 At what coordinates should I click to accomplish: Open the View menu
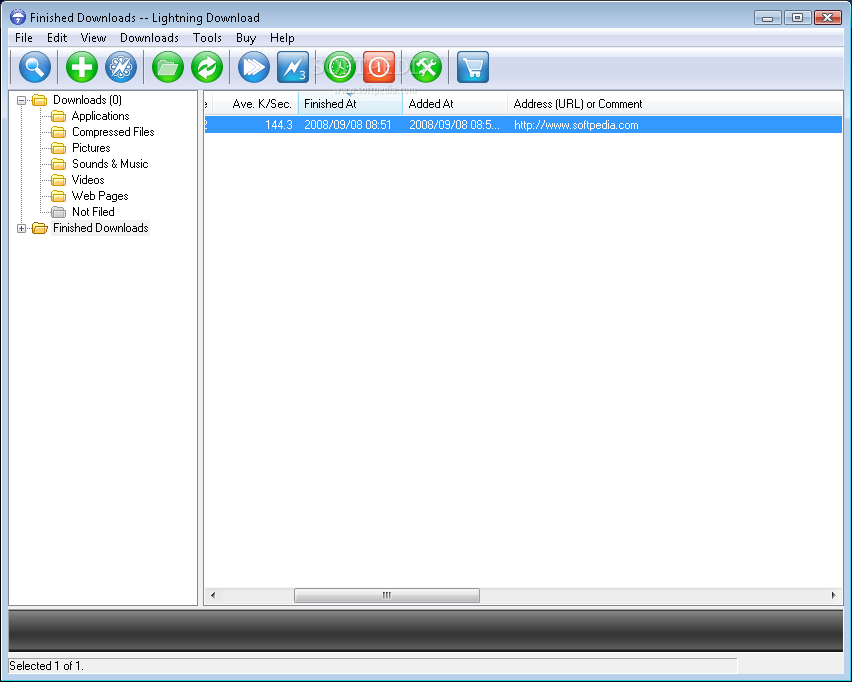93,38
